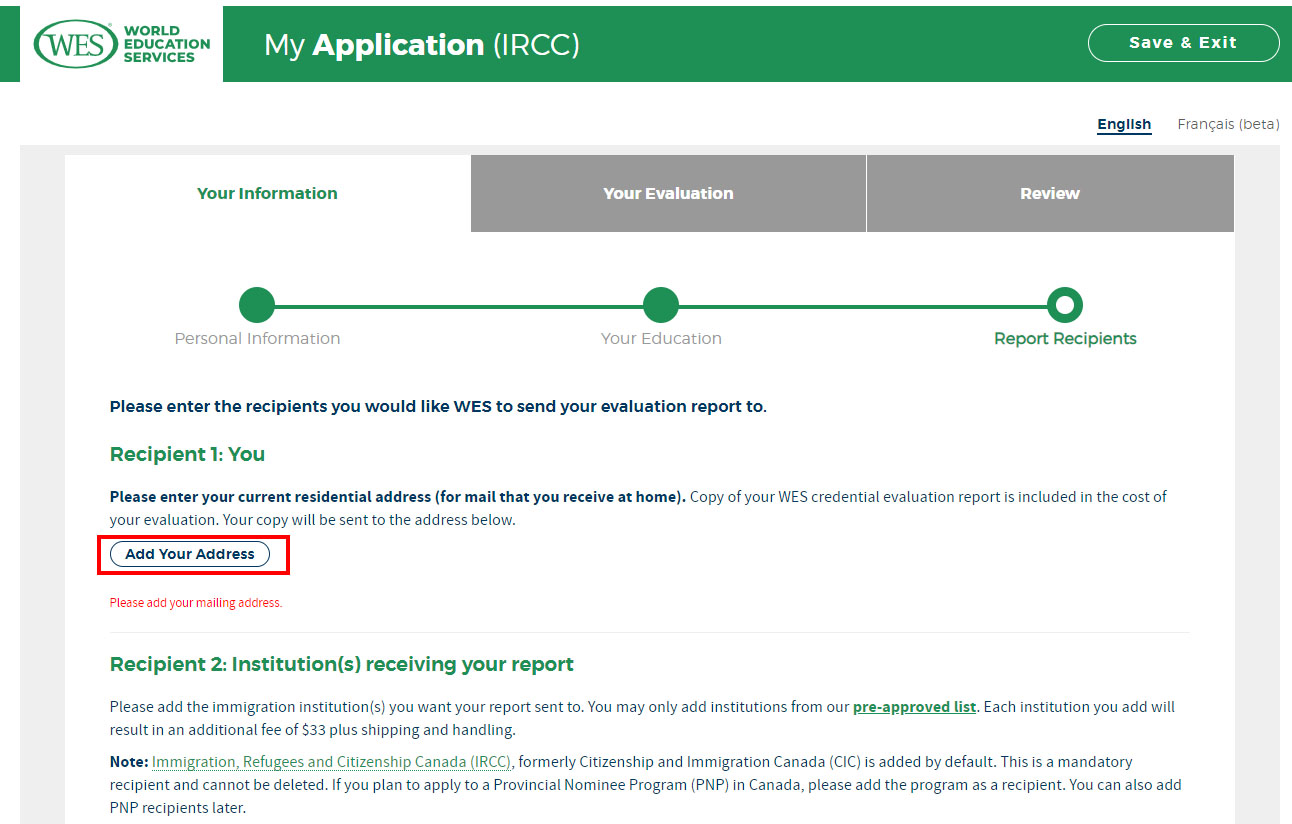Click the 'Please add your mailing address.' error text

click(x=196, y=603)
